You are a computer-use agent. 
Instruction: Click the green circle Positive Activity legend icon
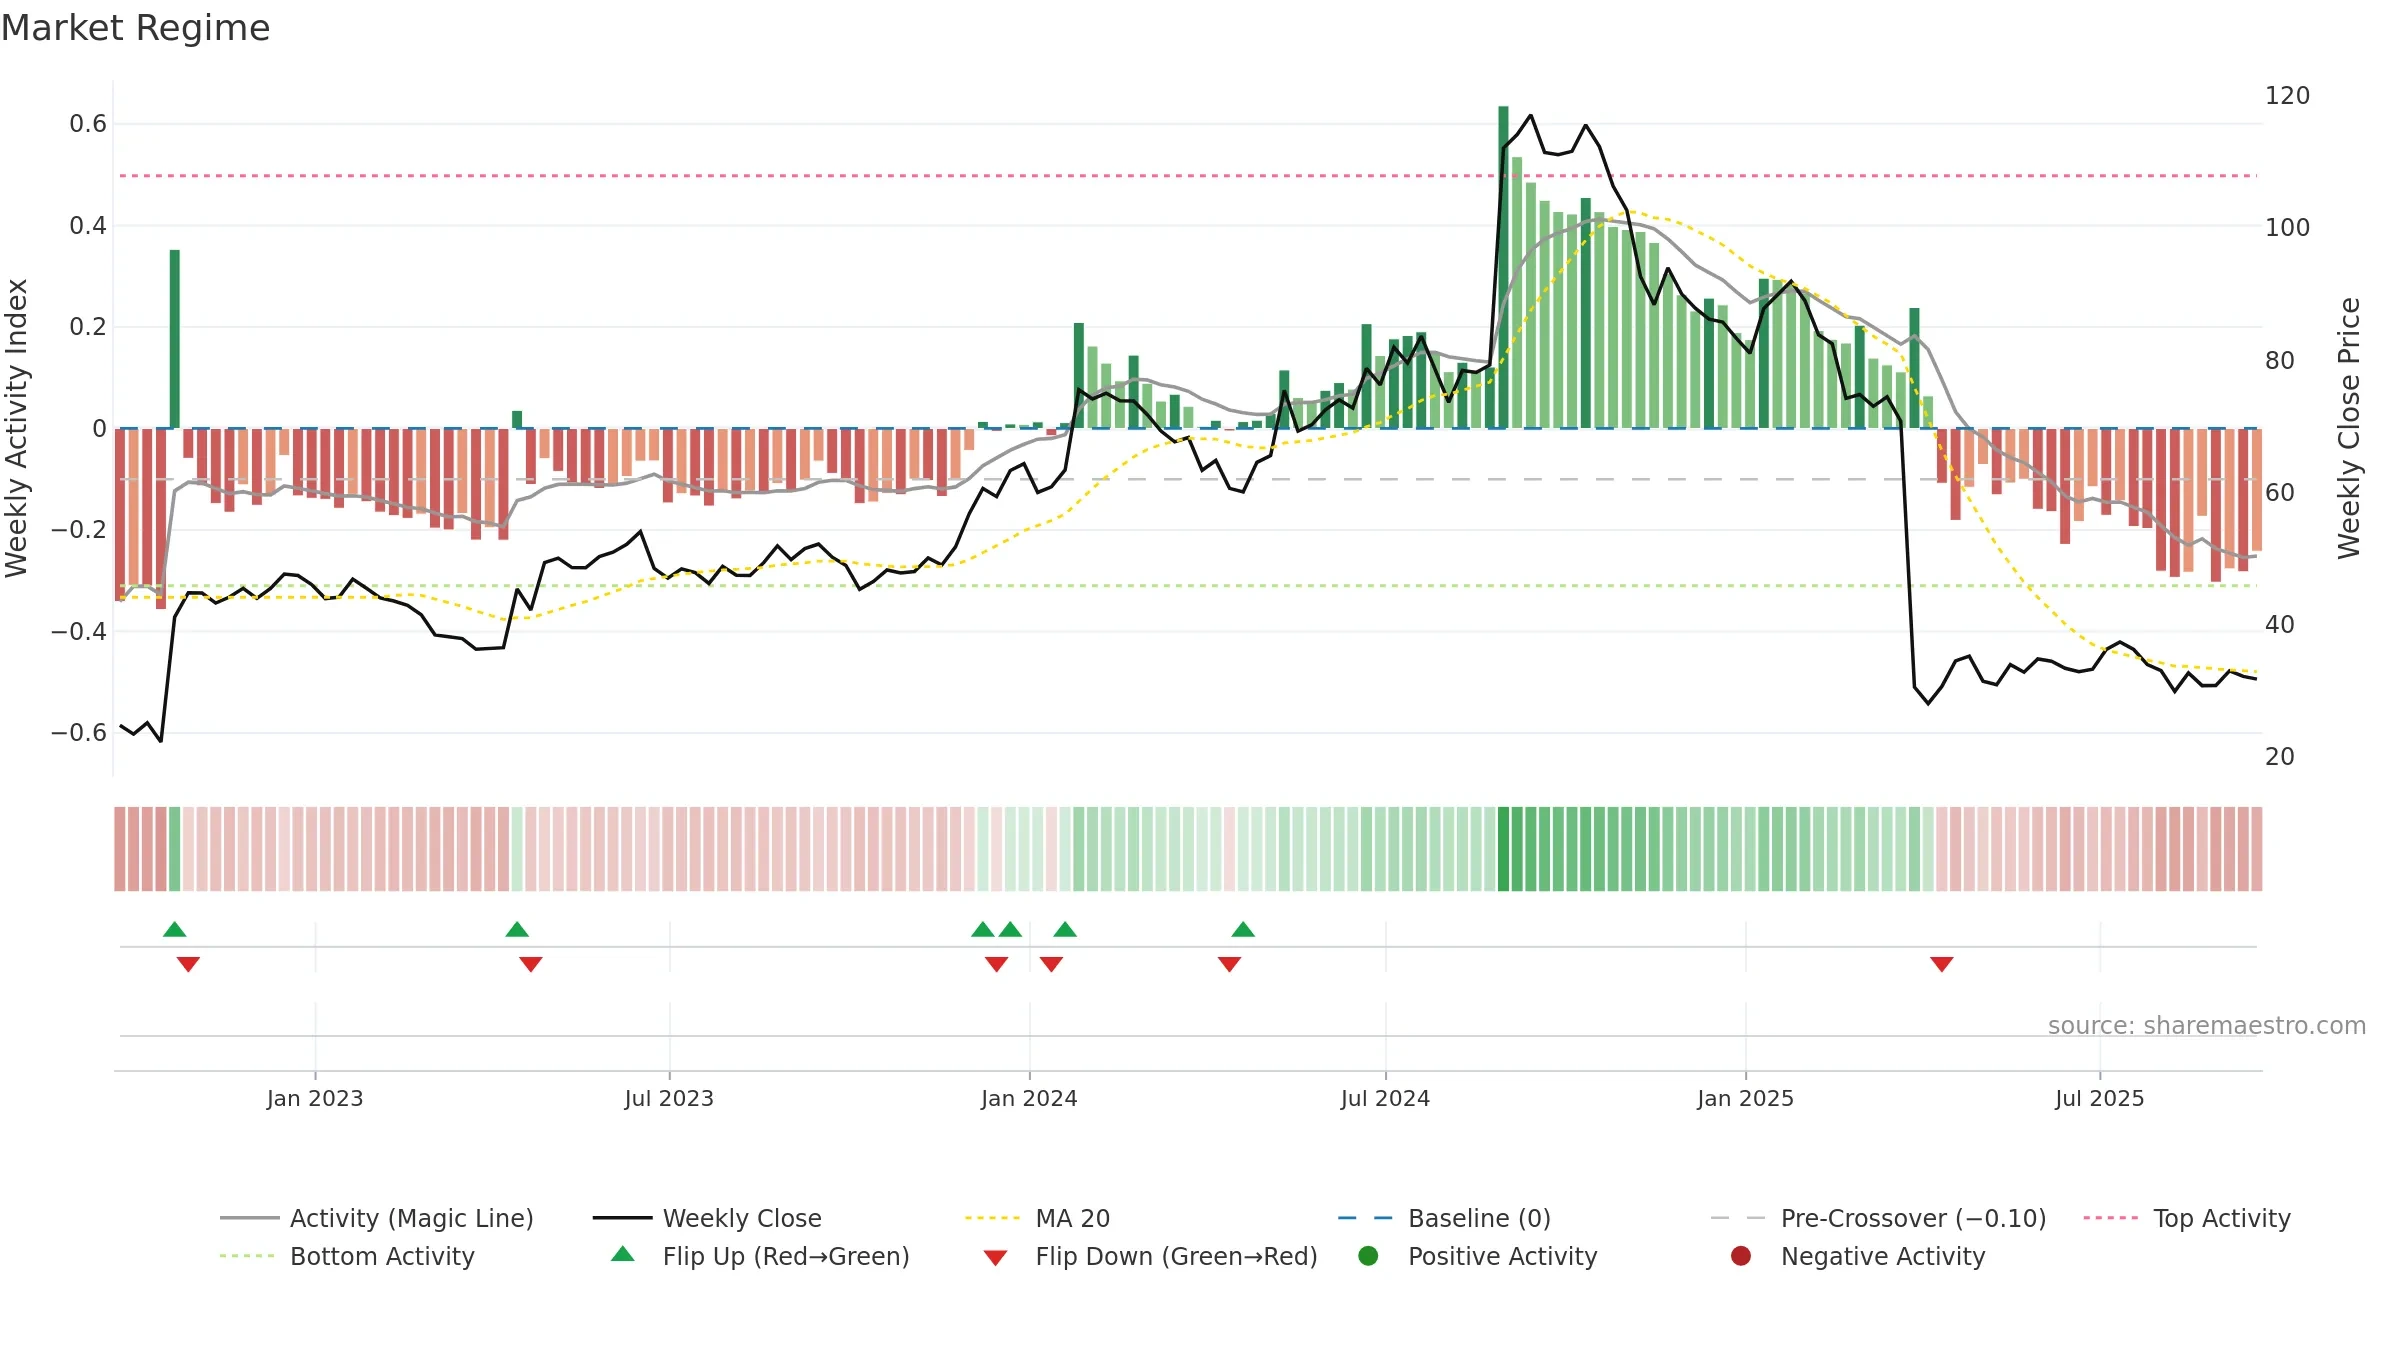tap(1368, 1255)
